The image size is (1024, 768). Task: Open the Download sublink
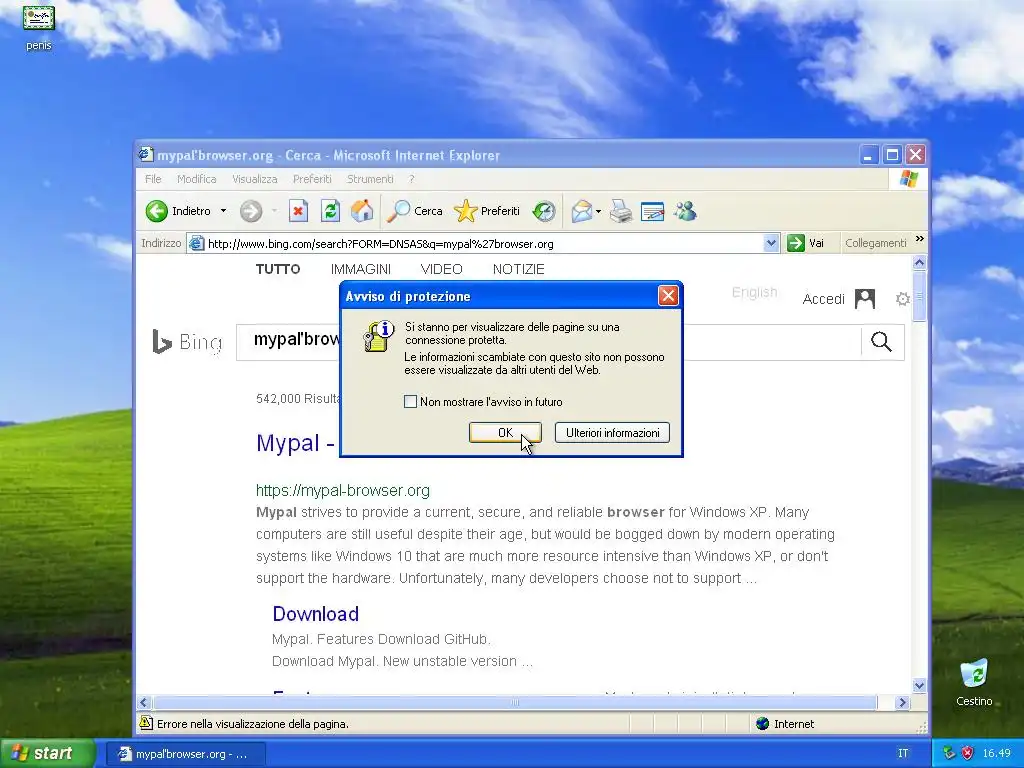point(315,614)
